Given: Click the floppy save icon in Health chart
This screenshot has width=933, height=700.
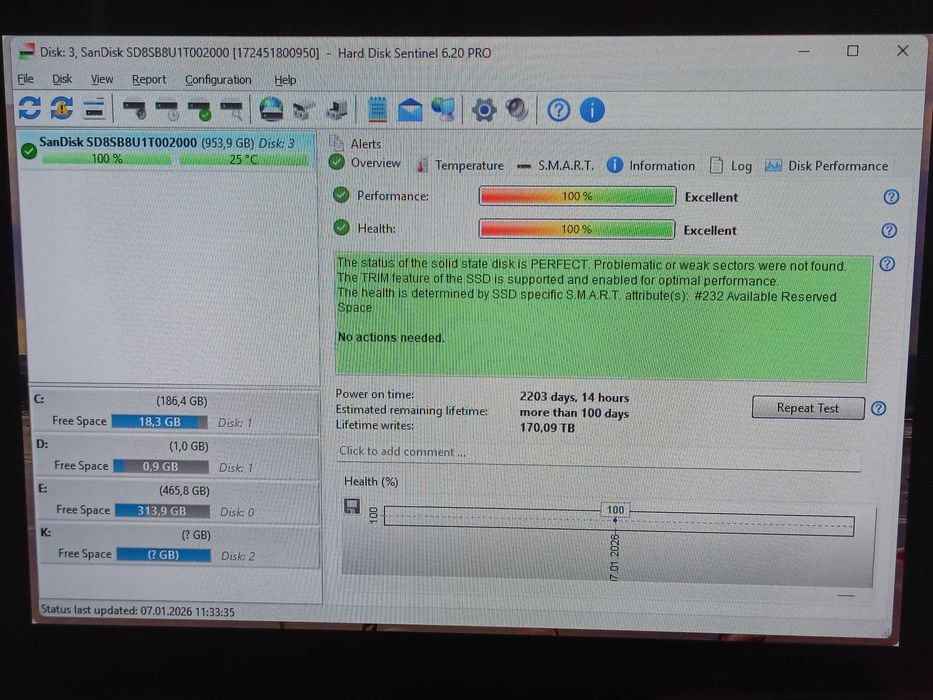Looking at the screenshot, I should tap(352, 507).
